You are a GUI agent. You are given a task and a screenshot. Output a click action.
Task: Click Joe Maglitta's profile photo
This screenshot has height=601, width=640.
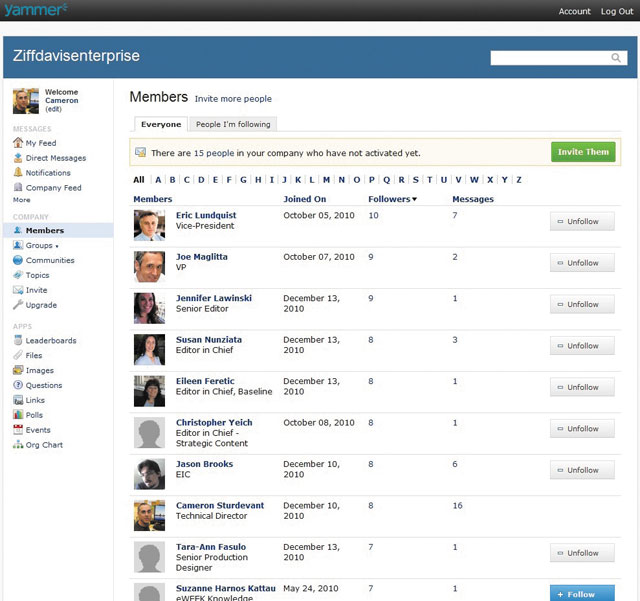coord(149,267)
